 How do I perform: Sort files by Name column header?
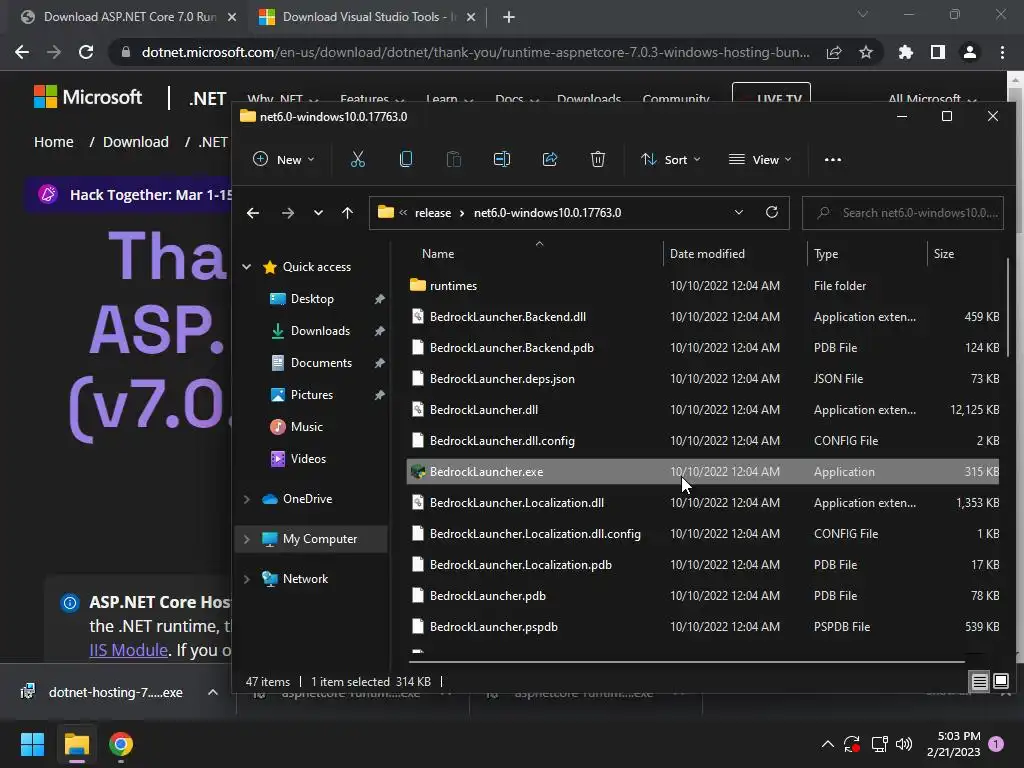pyautogui.click(x=438, y=253)
